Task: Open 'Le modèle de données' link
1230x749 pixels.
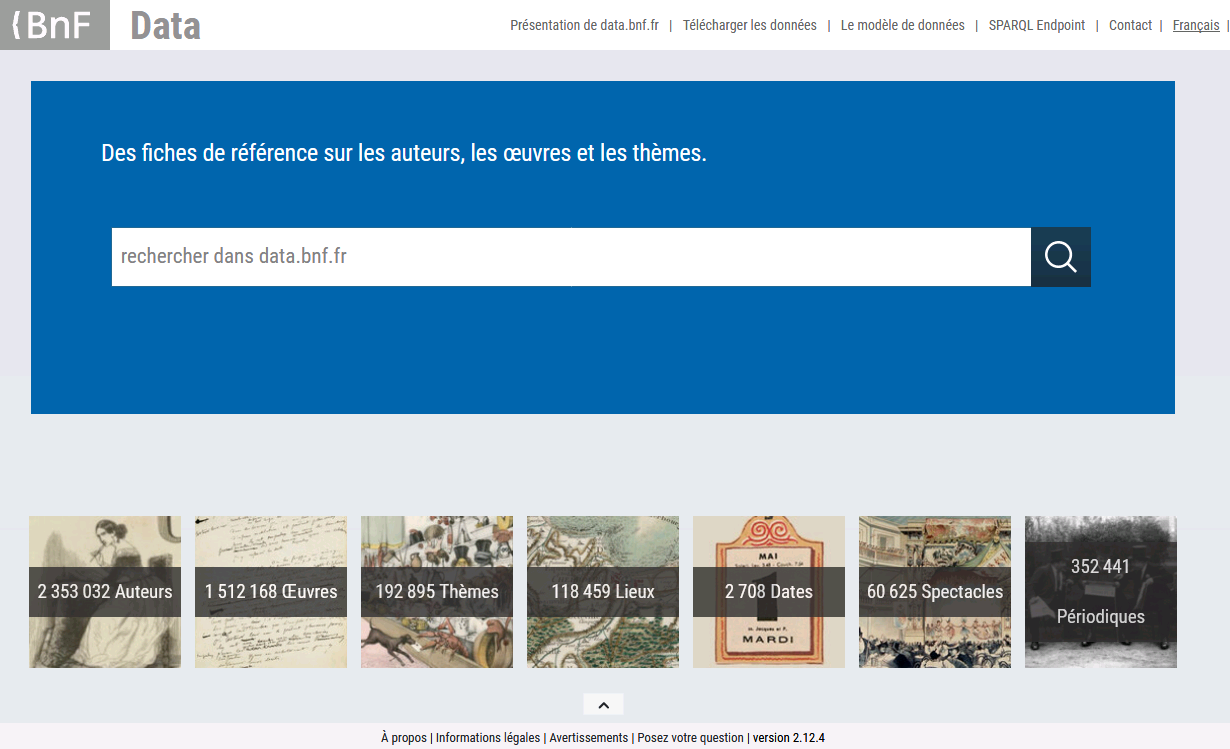Action: pyautogui.click(x=903, y=25)
